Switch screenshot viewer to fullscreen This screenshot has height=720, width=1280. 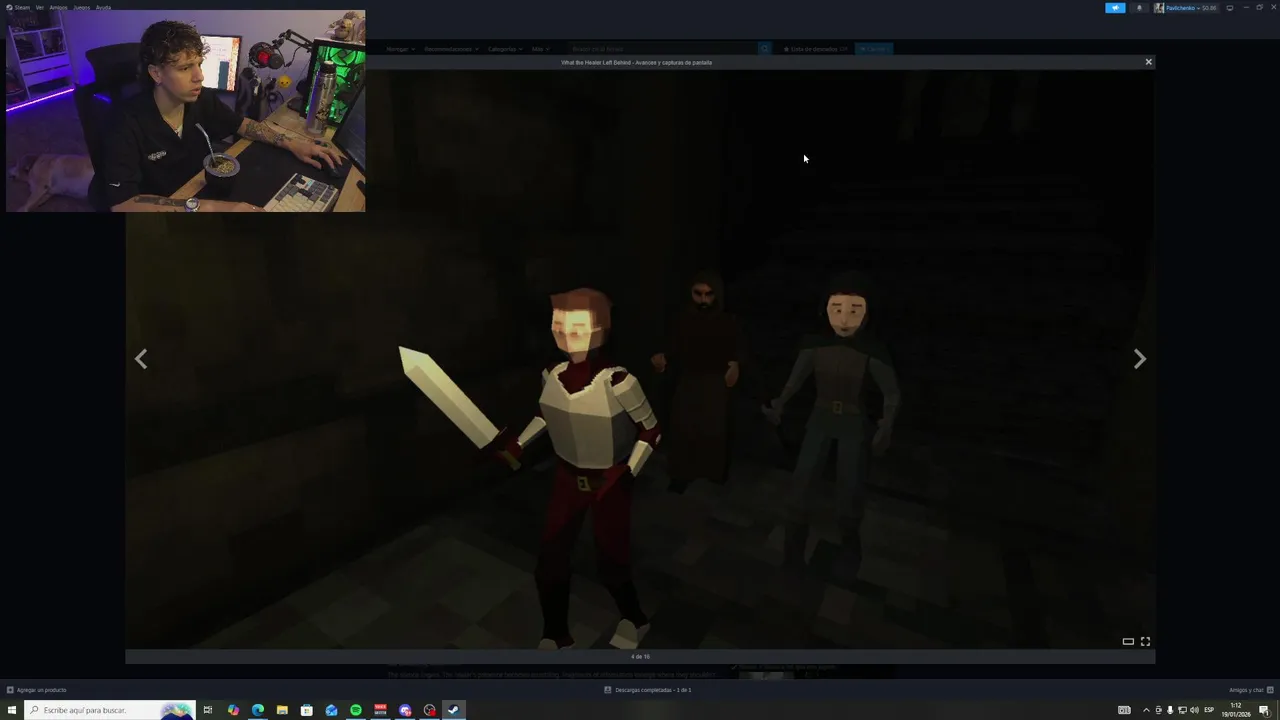point(1145,642)
